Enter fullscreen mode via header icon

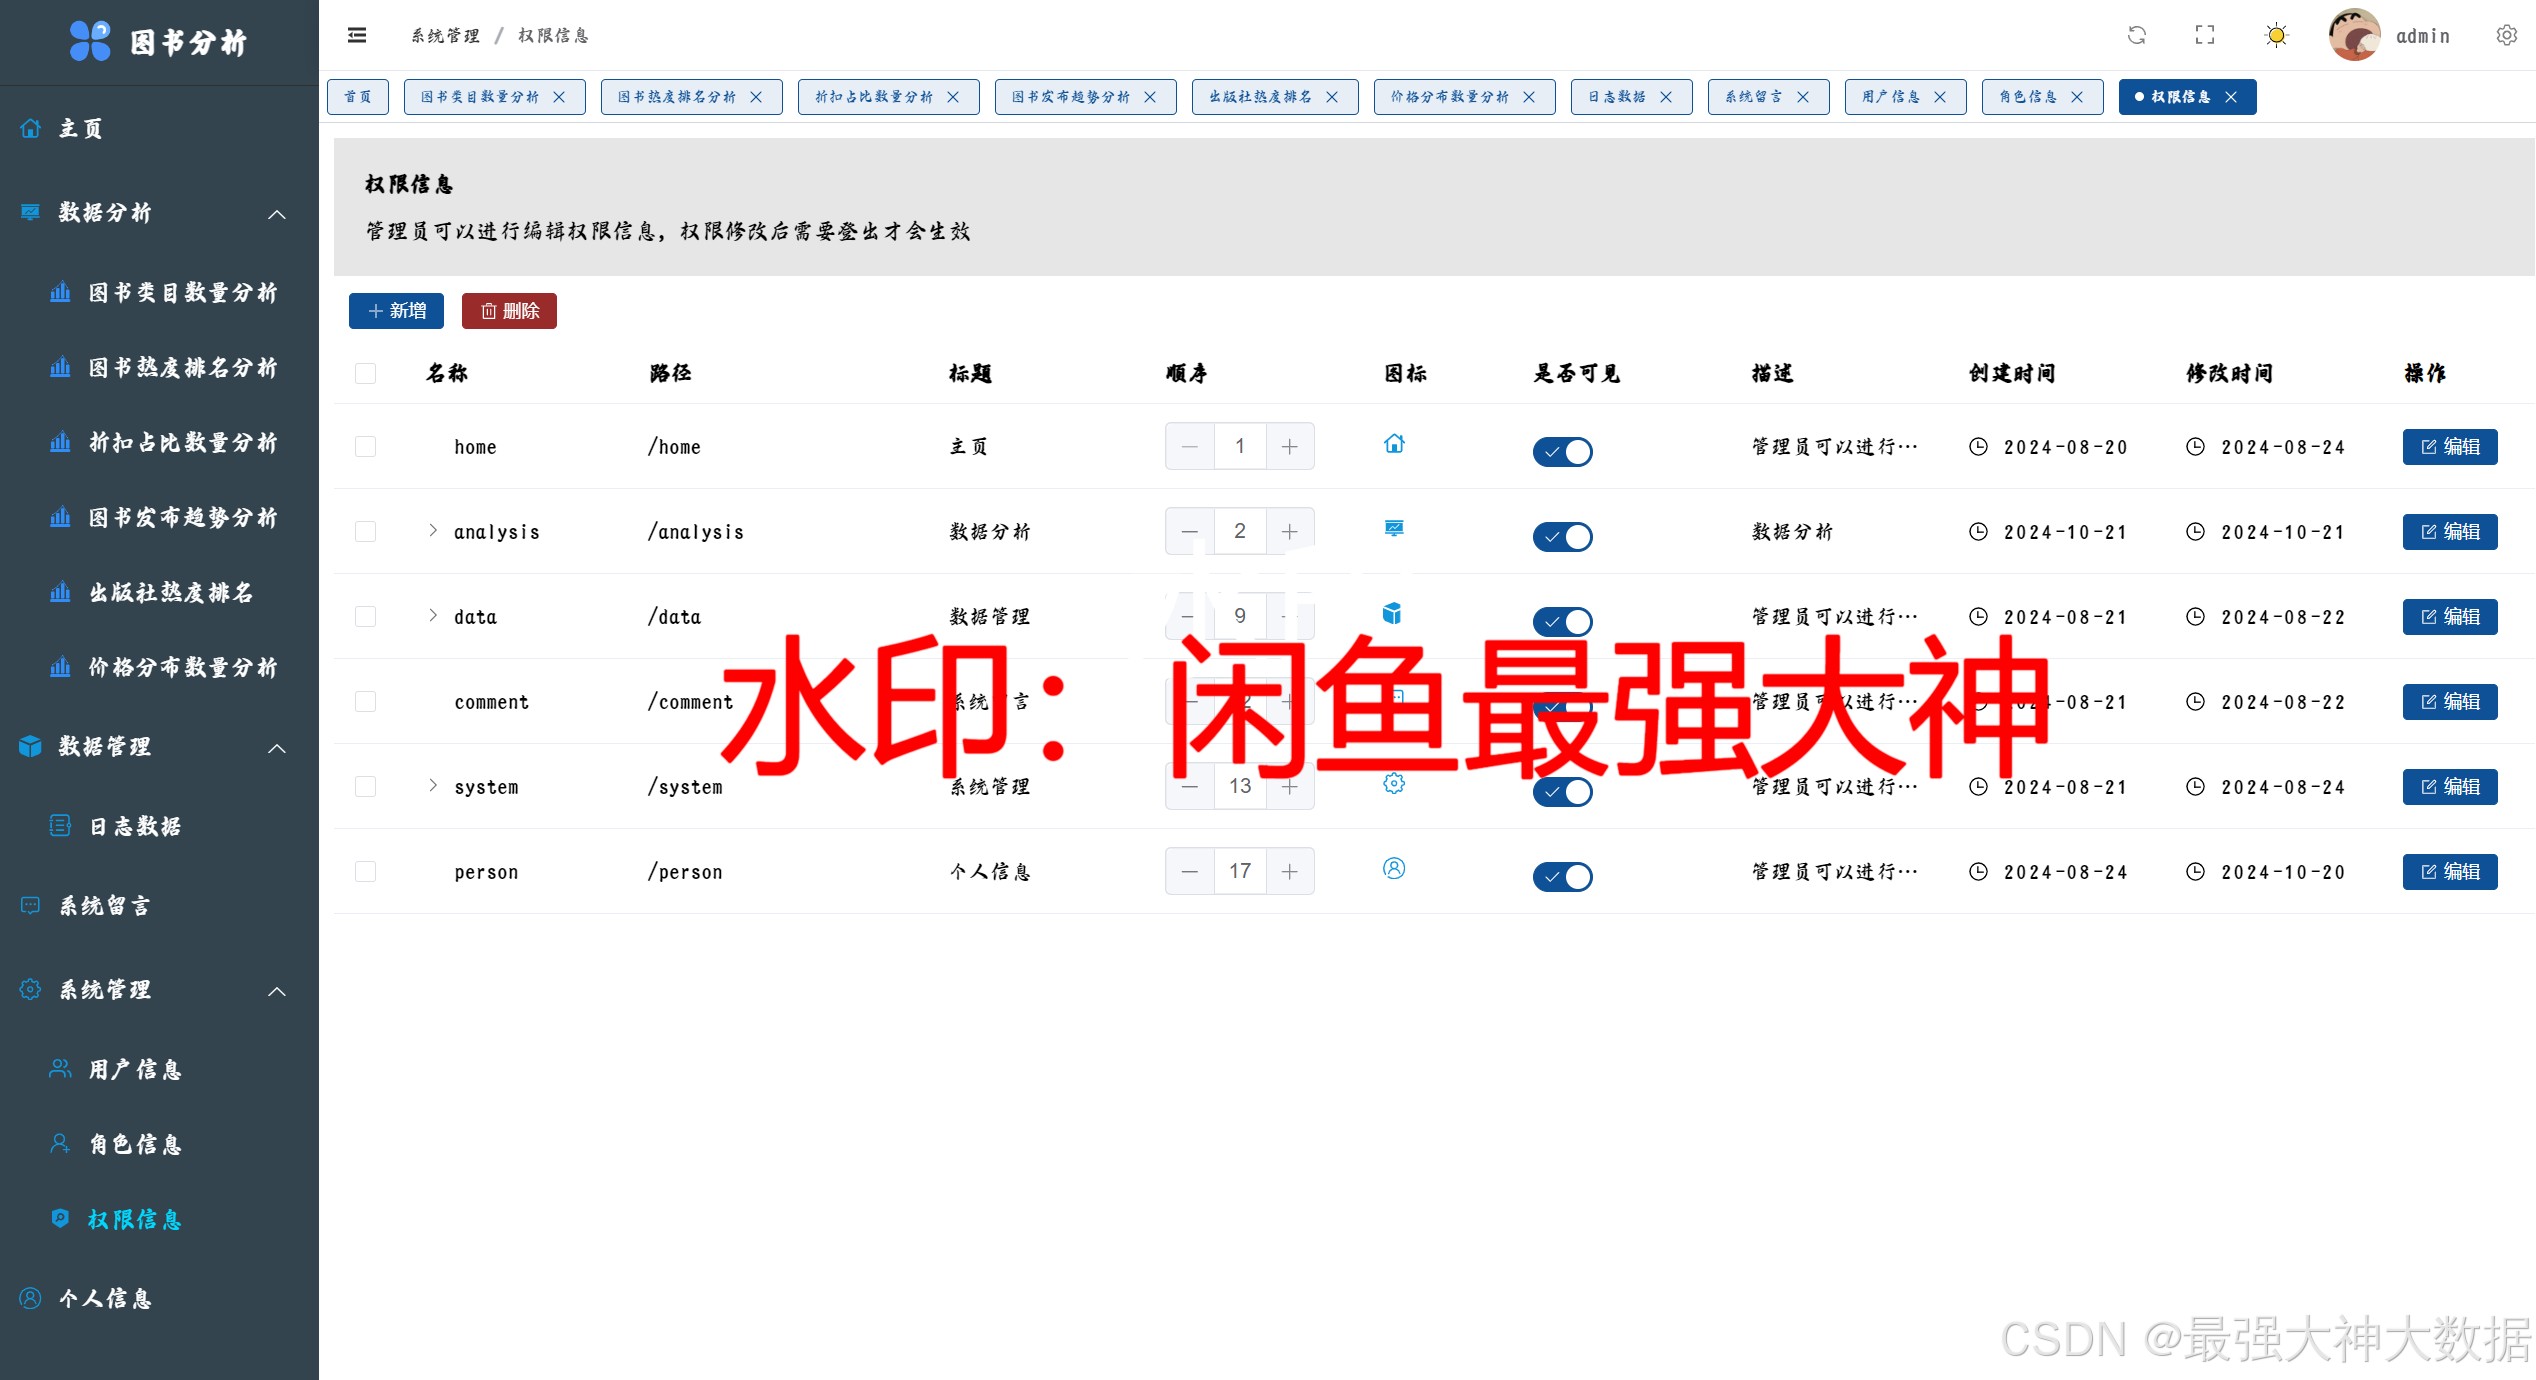click(2205, 36)
